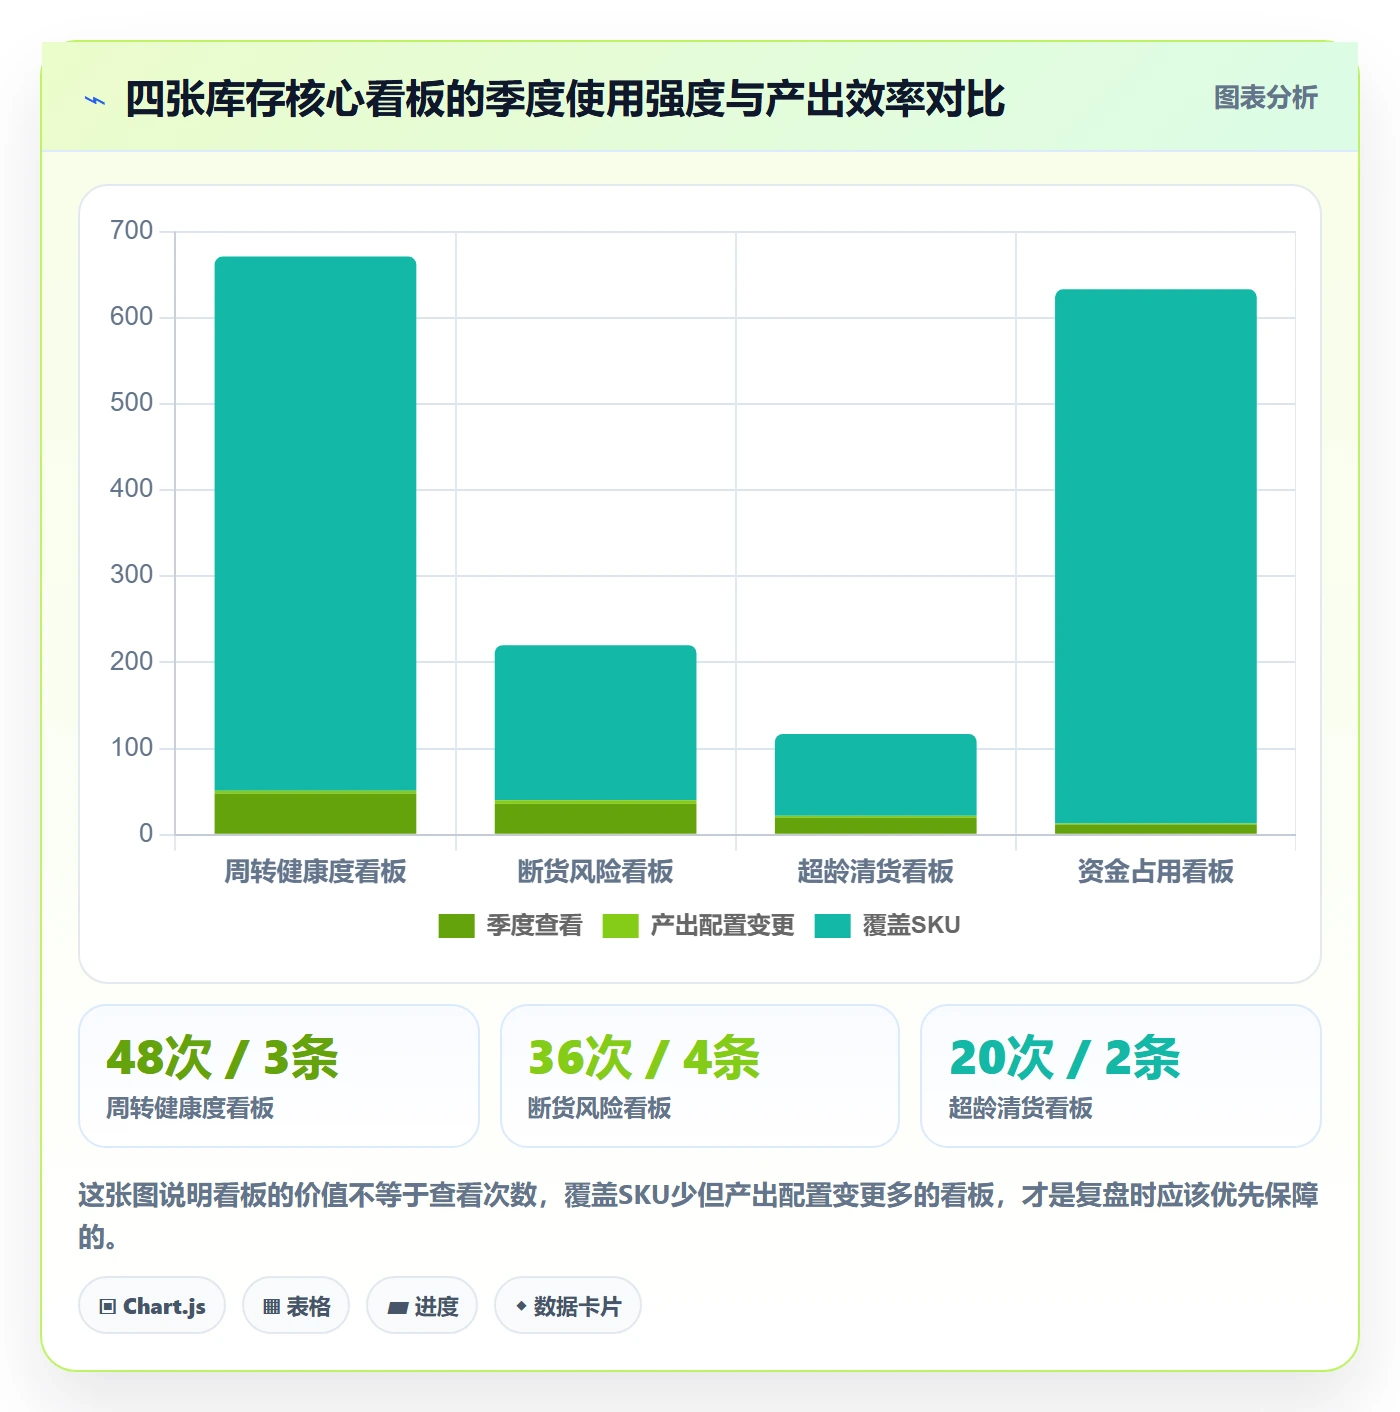Toggle the 覆盖SKU legend color swatch
The width and height of the screenshot is (1400, 1412).
coord(832,926)
